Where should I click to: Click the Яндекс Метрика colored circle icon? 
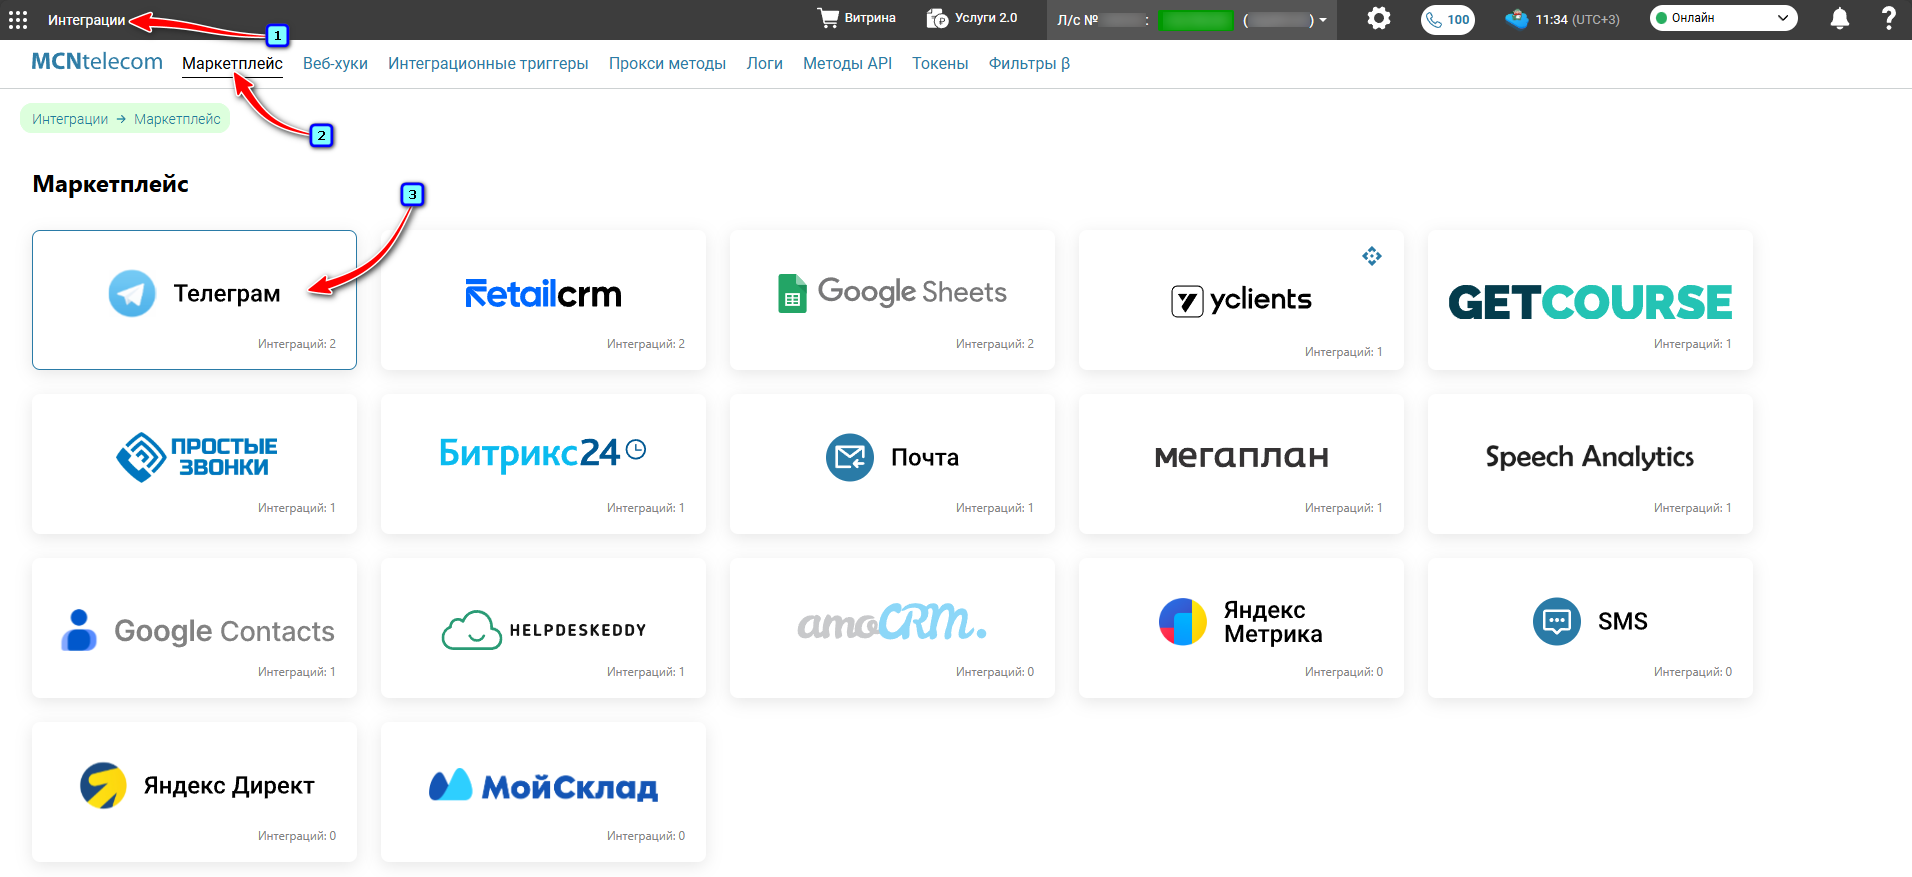click(1183, 622)
